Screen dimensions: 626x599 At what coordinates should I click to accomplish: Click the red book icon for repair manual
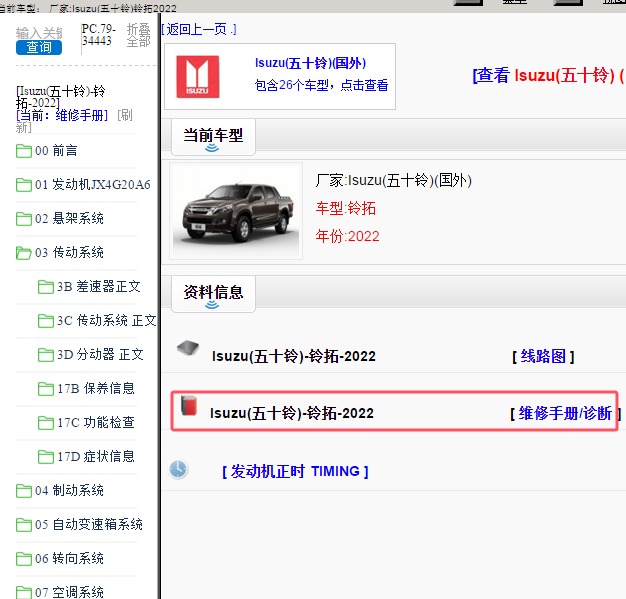pos(189,406)
